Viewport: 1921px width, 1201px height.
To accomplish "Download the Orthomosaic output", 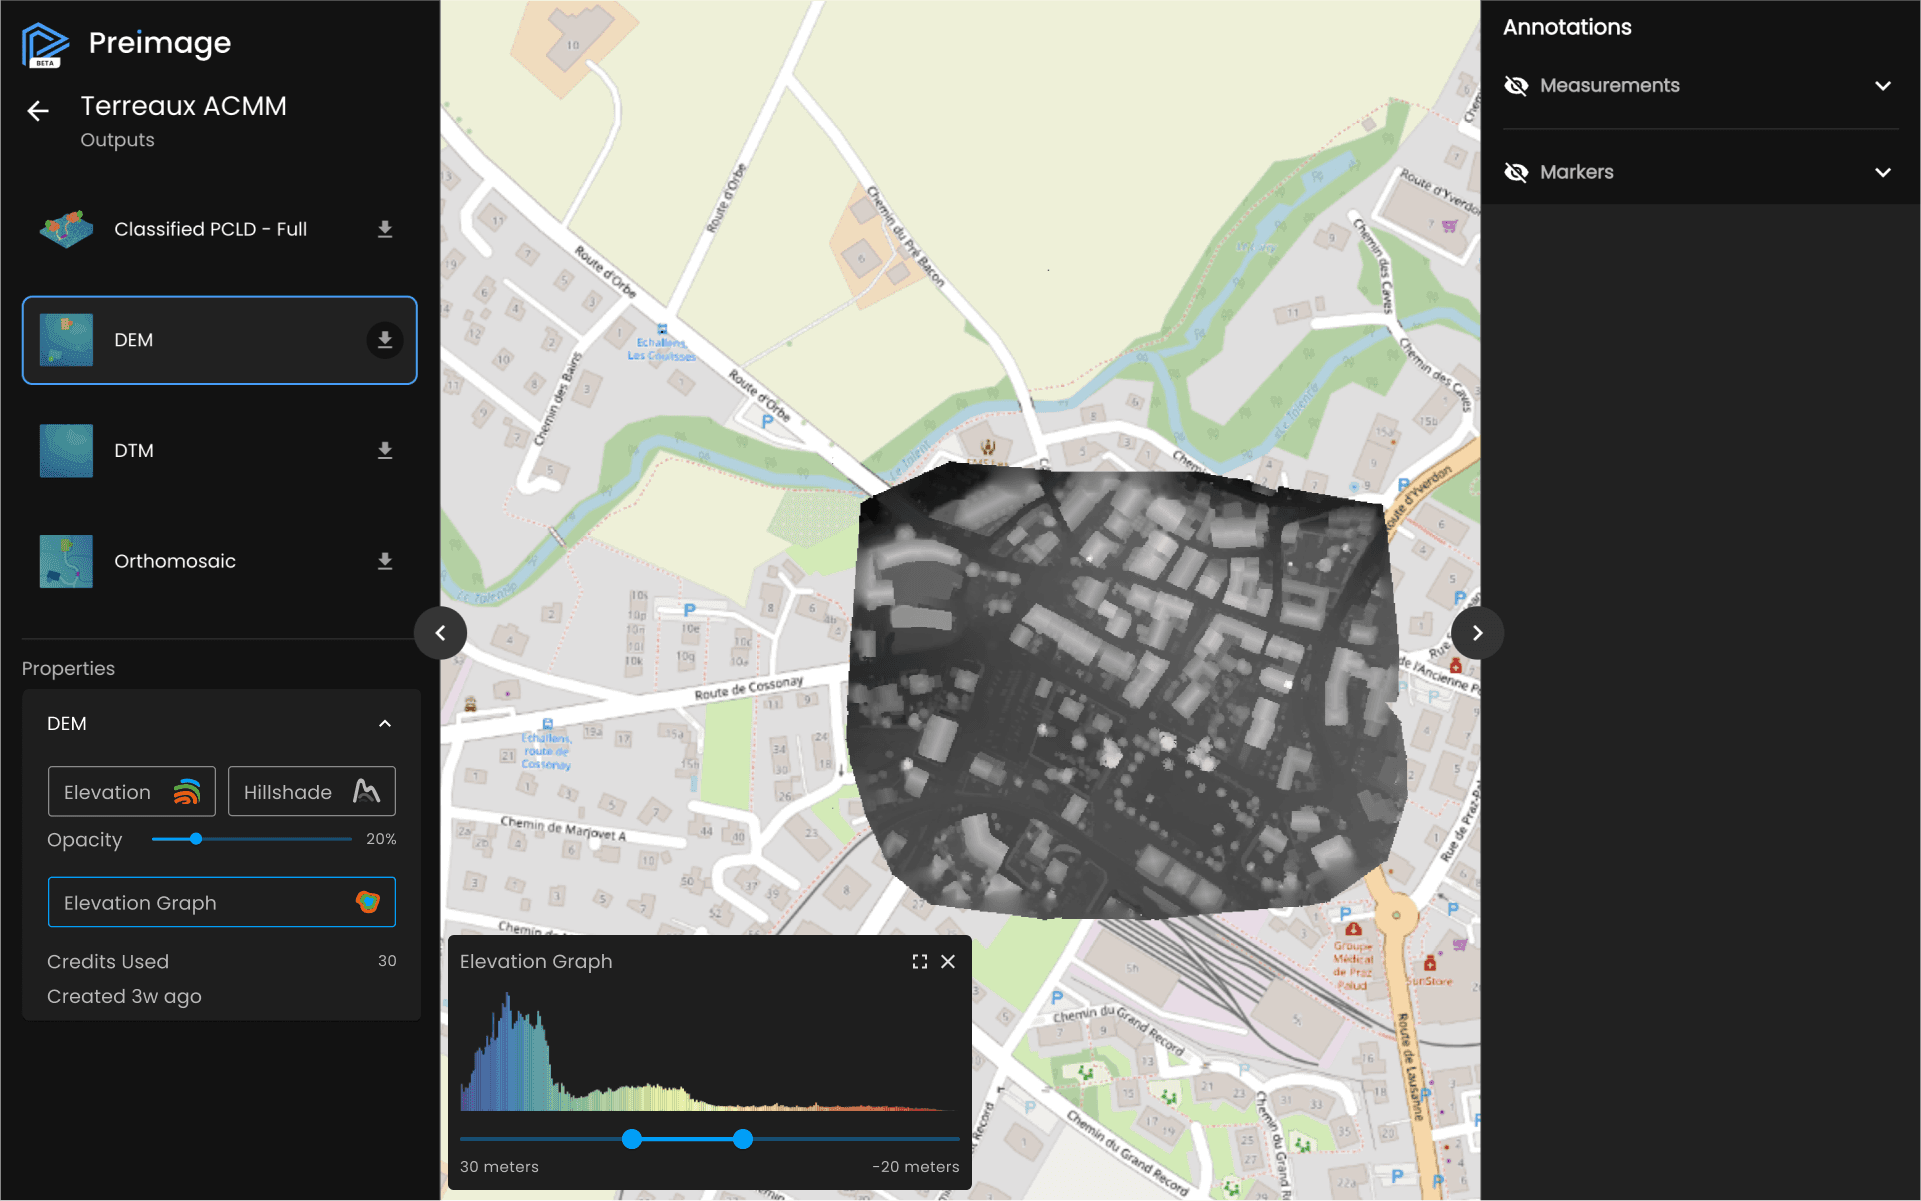I will [385, 561].
